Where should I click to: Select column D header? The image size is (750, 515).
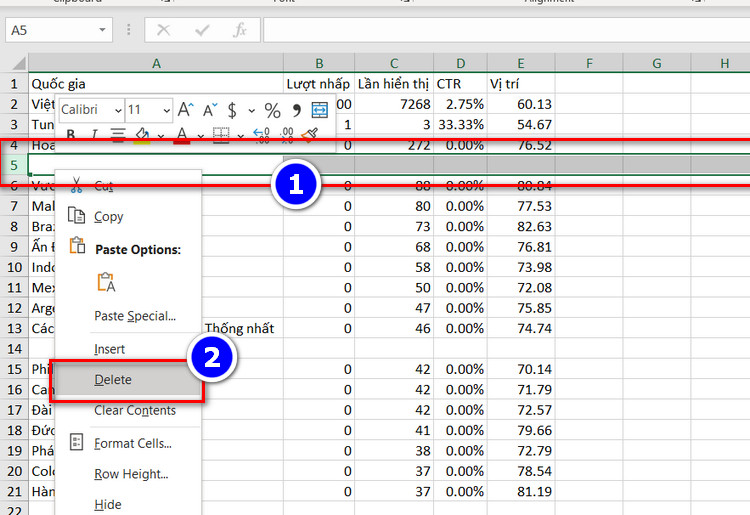[461, 63]
